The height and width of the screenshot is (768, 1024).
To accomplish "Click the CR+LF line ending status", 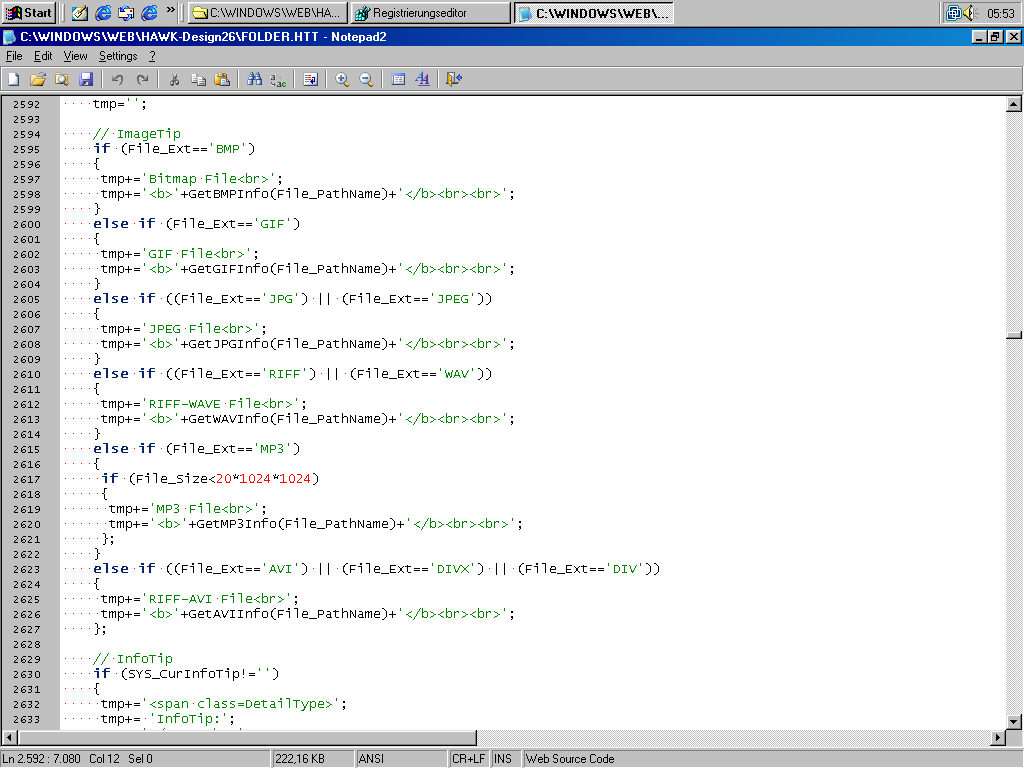I will pyautogui.click(x=468, y=759).
